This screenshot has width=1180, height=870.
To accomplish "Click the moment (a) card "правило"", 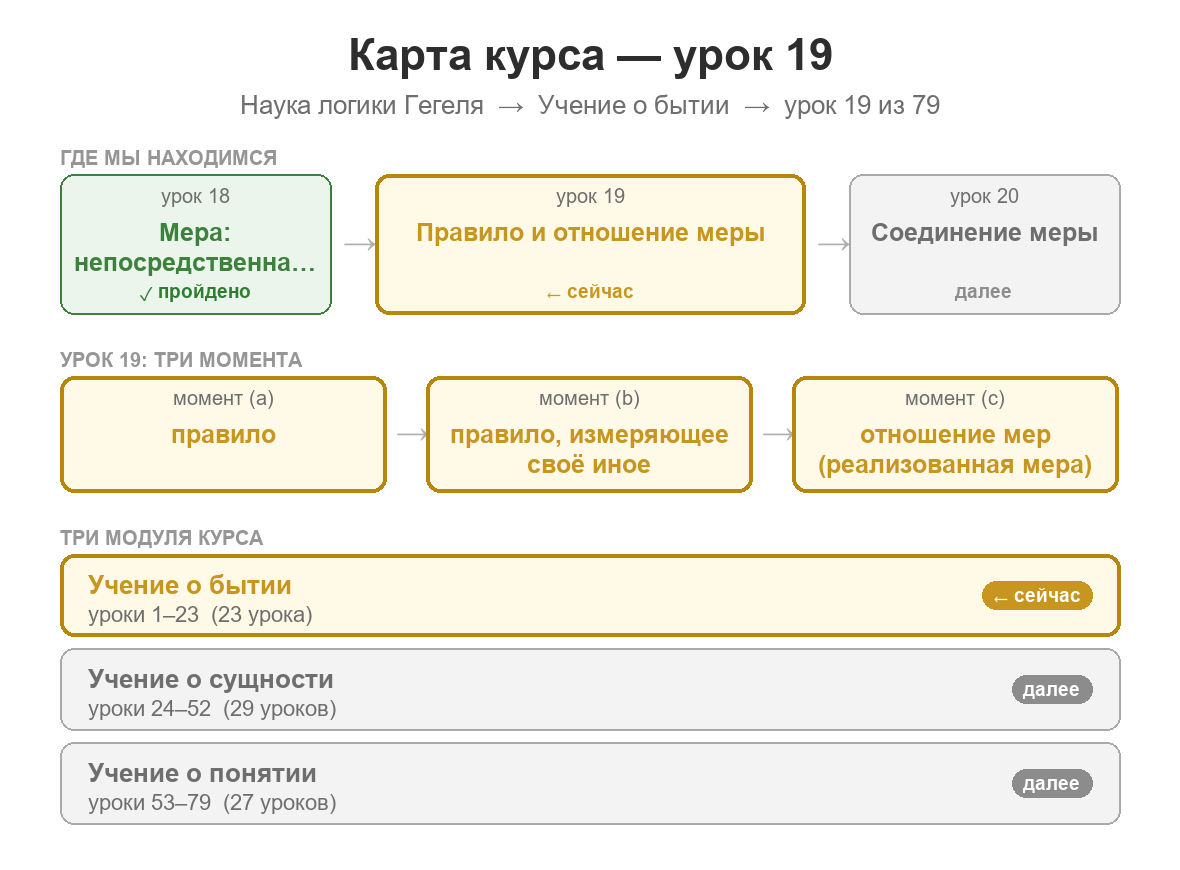I will pyautogui.click(x=224, y=435).
